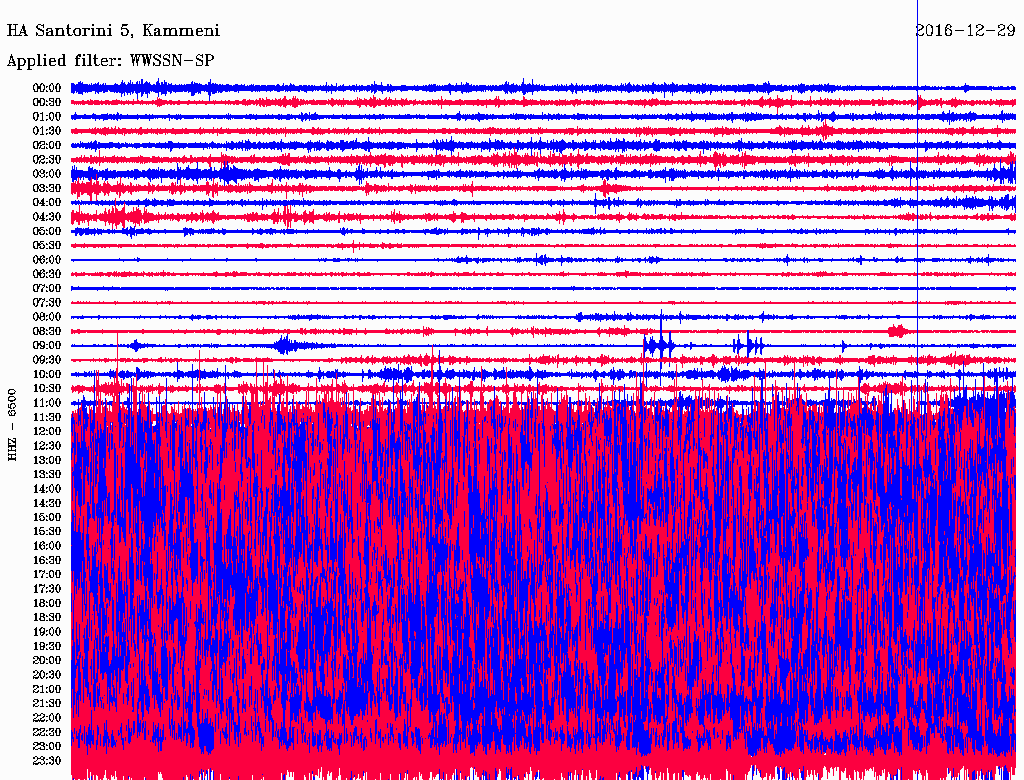The width and height of the screenshot is (1024, 780).
Task: Select the 19:00 time row label
Action: (47, 632)
